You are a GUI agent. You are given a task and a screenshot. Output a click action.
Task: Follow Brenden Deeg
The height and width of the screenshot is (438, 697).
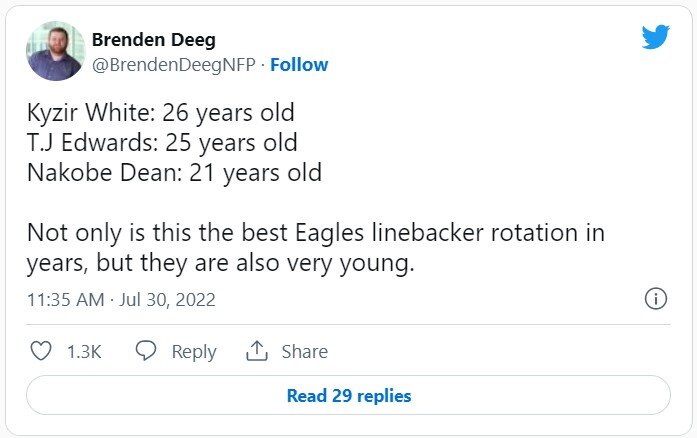pyautogui.click(x=299, y=65)
